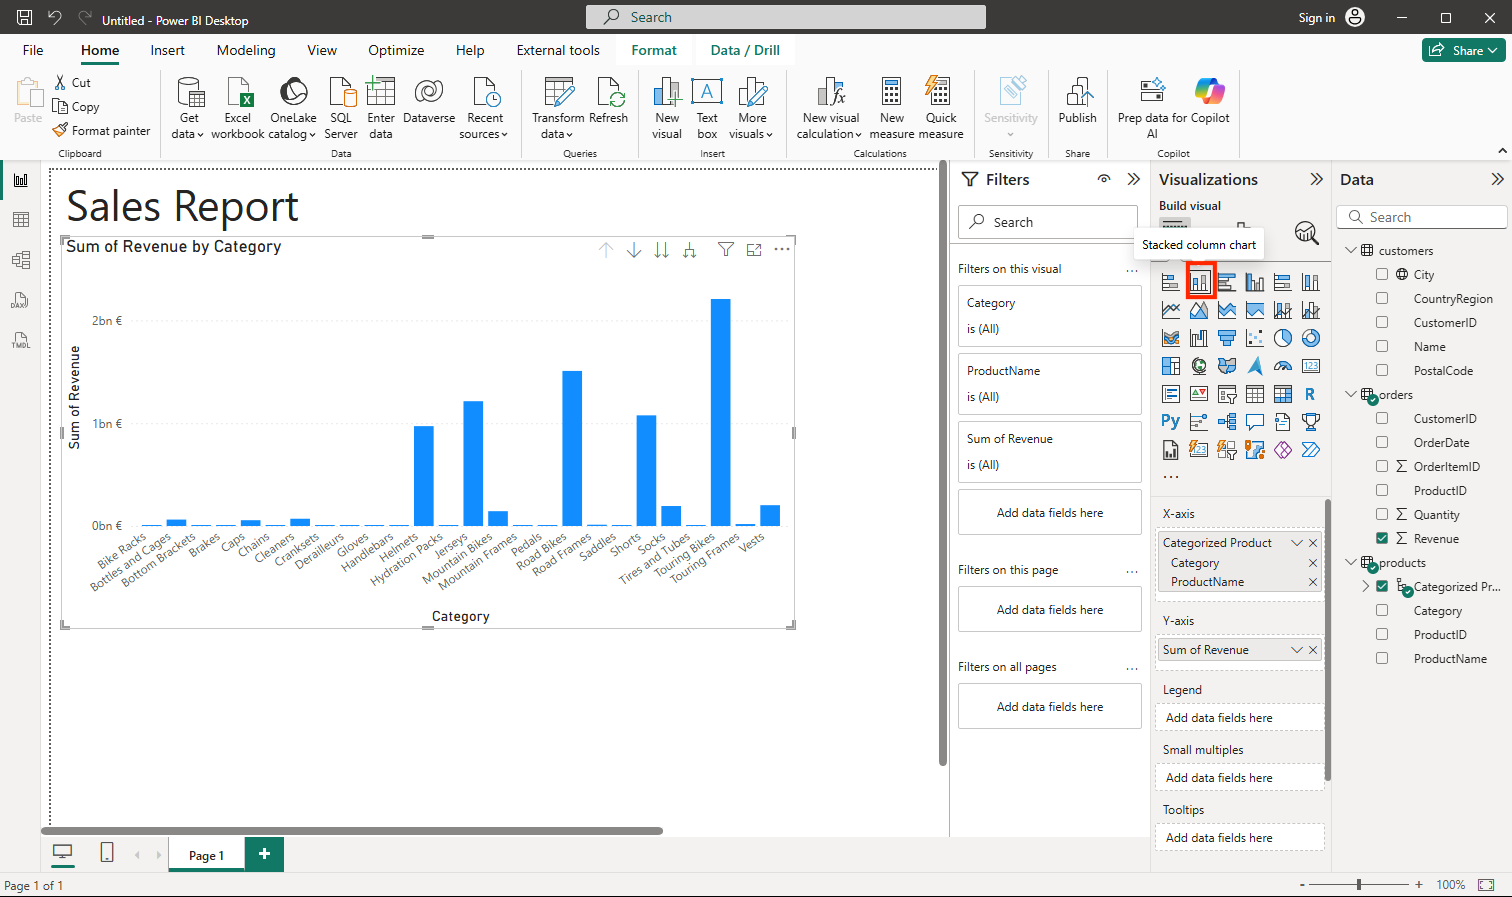Select the Line chart visual icon

pyautogui.click(x=1170, y=311)
